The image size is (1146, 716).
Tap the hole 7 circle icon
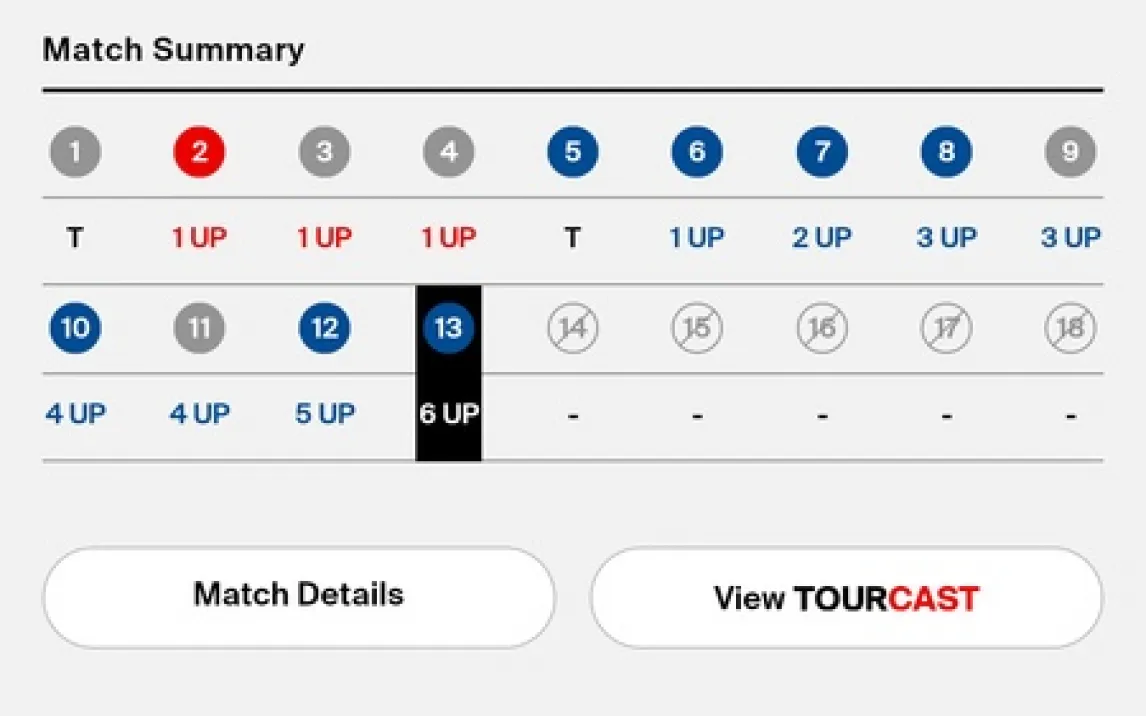(x=822, y=153)
